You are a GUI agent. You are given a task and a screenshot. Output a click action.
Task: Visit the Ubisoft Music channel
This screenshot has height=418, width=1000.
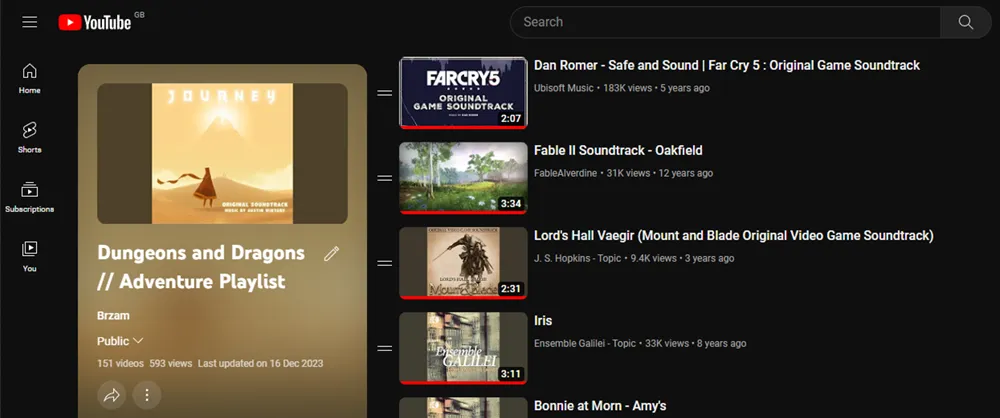click(x=564, y=88)
